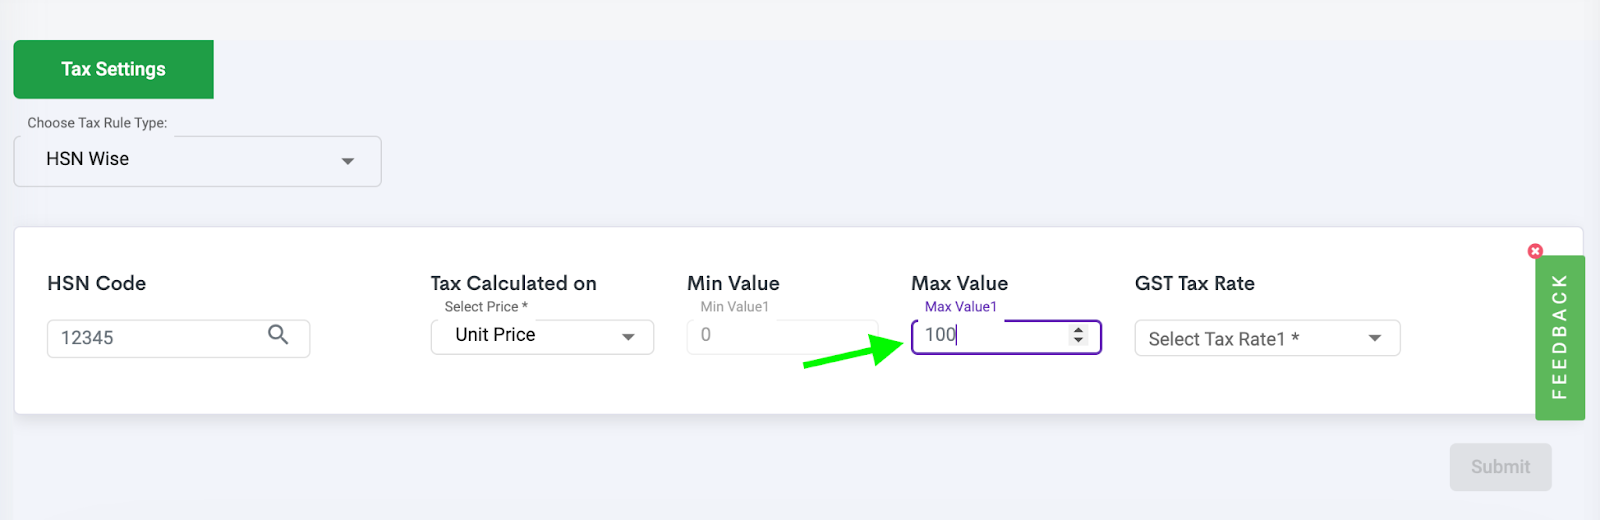Click the GST Tax Rate heading
This screenshot has width=1600, height=520.
(x=1195, y=283)
